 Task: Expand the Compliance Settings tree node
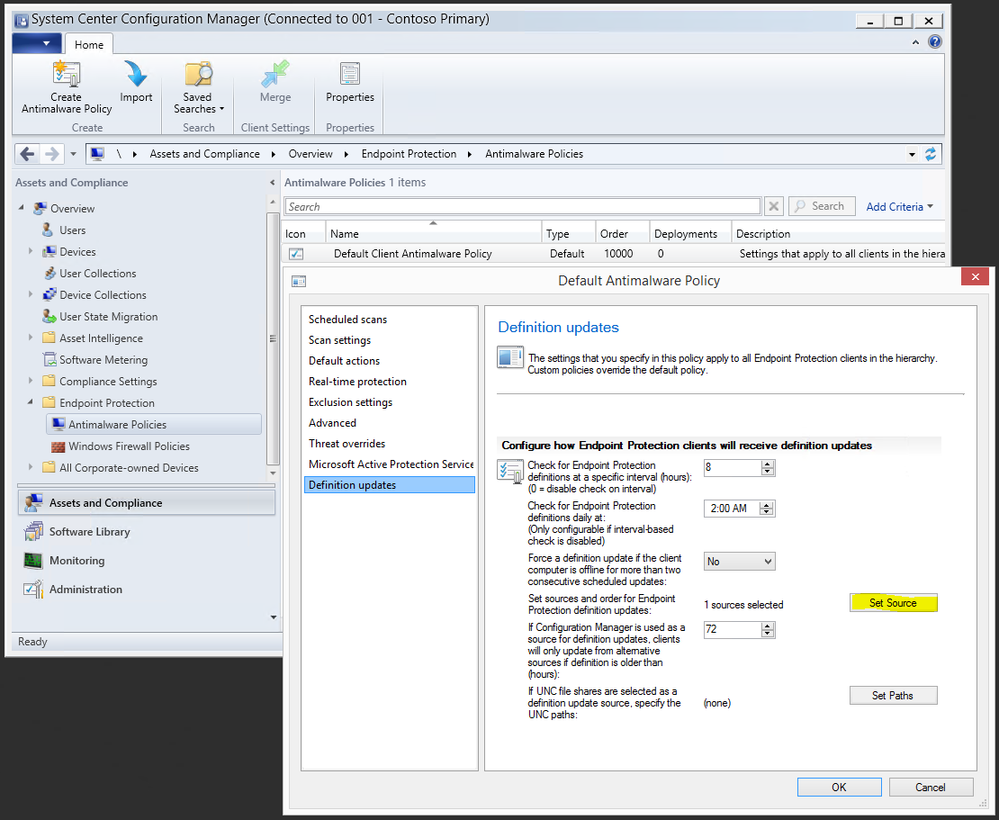coord(30,382)
